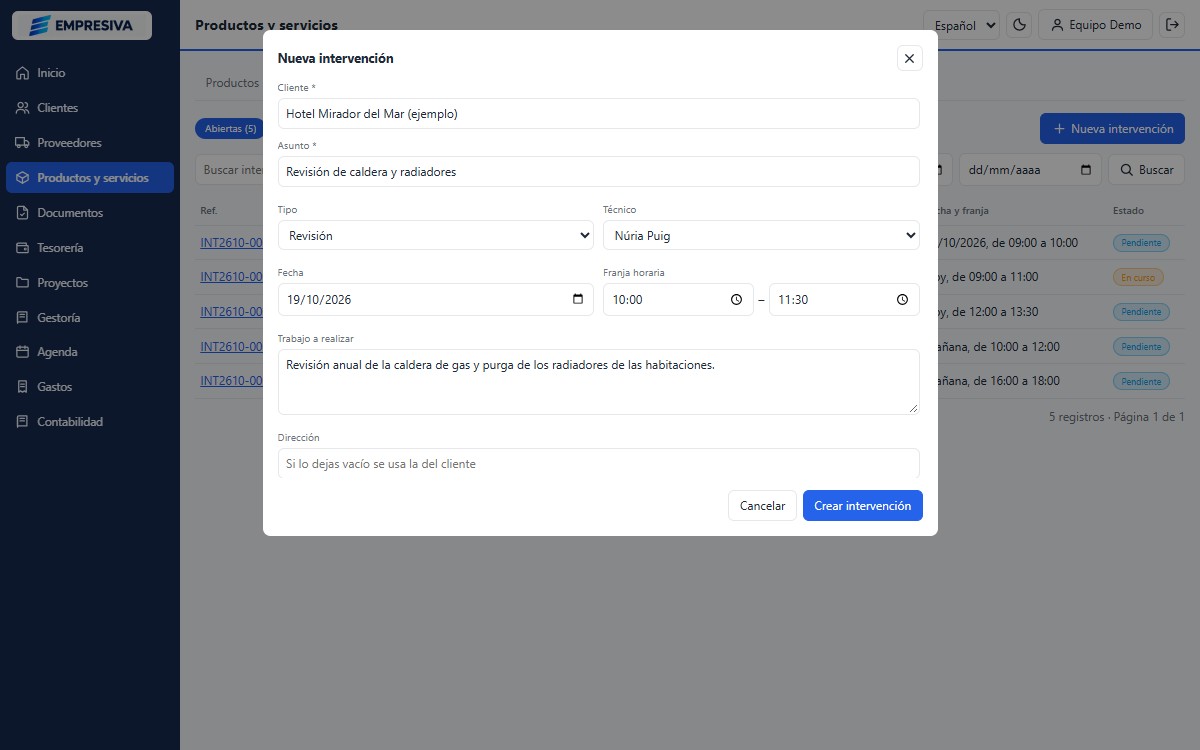1200x750 pixels.
Task: Click the Nueva intervención button behind dialog
Action: click(x=1112, y=129)
